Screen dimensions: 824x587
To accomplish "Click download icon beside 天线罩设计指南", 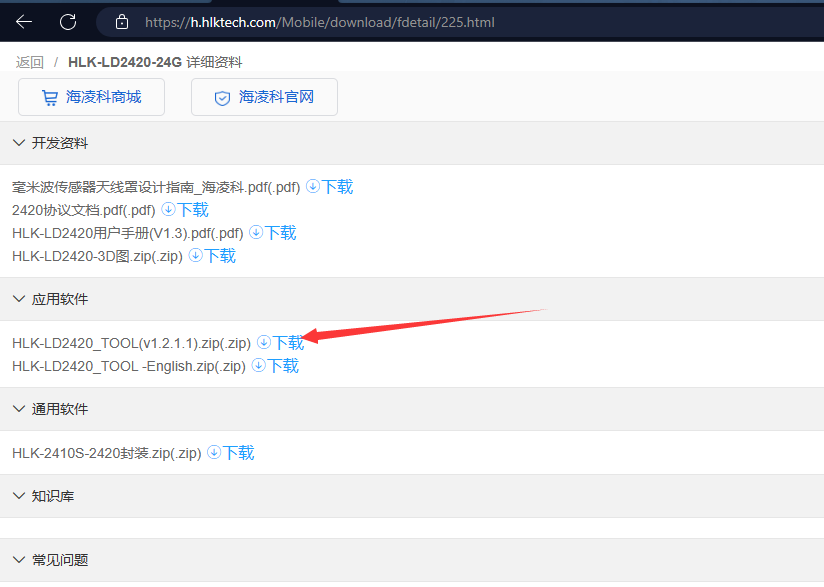I will click(313, 186).
